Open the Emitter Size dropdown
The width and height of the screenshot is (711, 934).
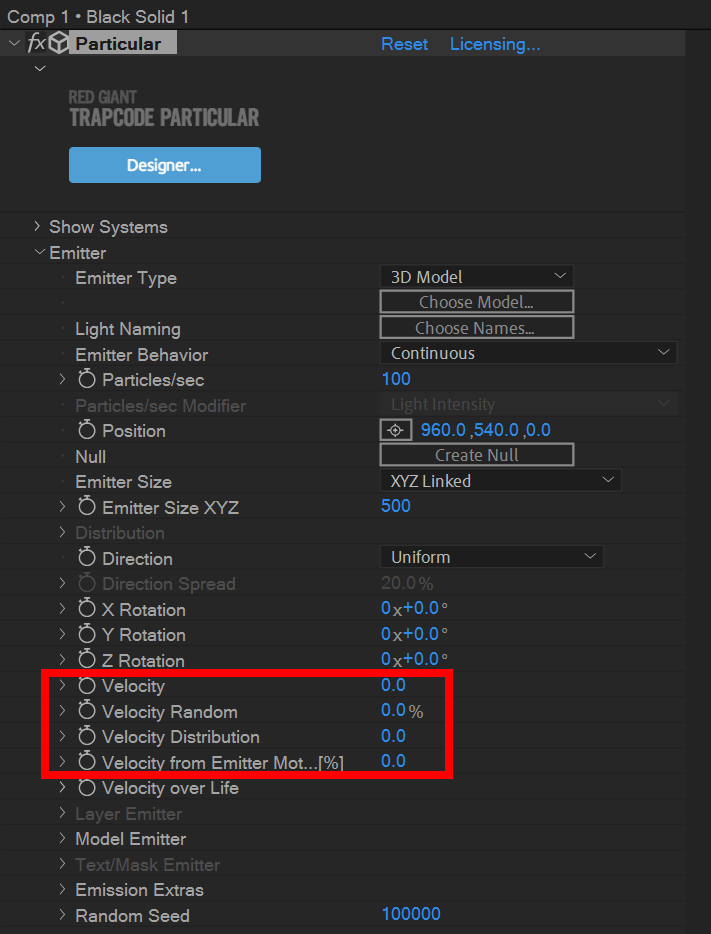click(x=500, y=481)
